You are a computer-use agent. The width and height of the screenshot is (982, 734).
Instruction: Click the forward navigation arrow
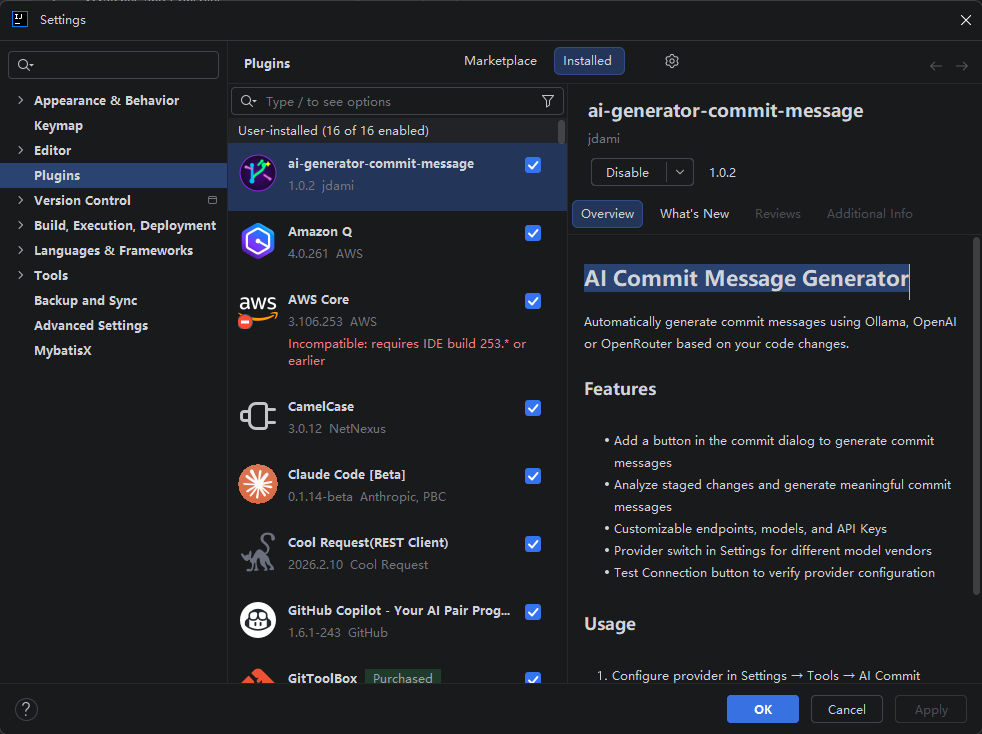962,66
